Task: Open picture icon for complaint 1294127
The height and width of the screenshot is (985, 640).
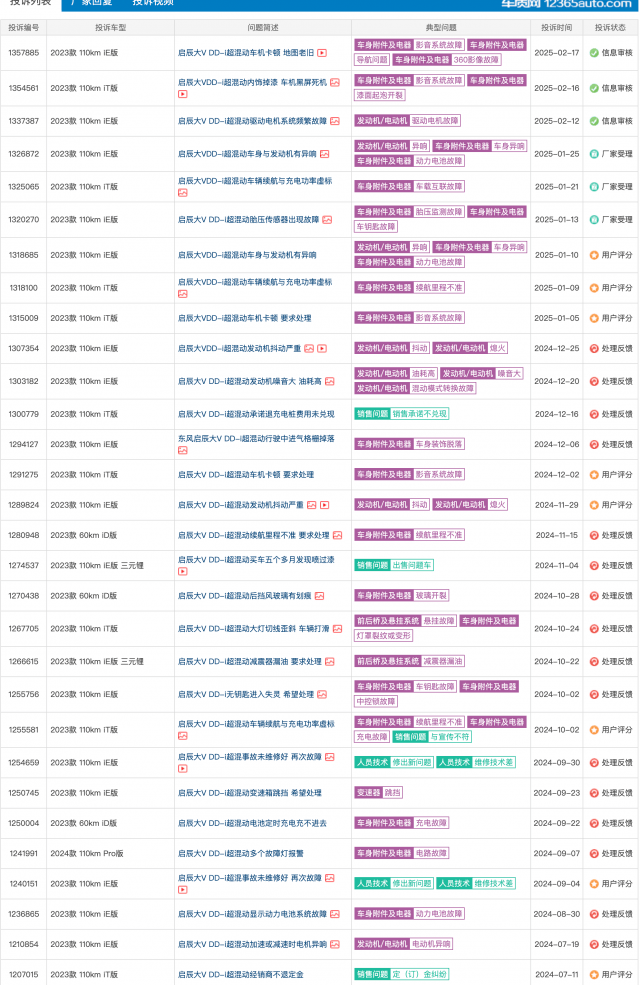Action: [x=183, y=450]
